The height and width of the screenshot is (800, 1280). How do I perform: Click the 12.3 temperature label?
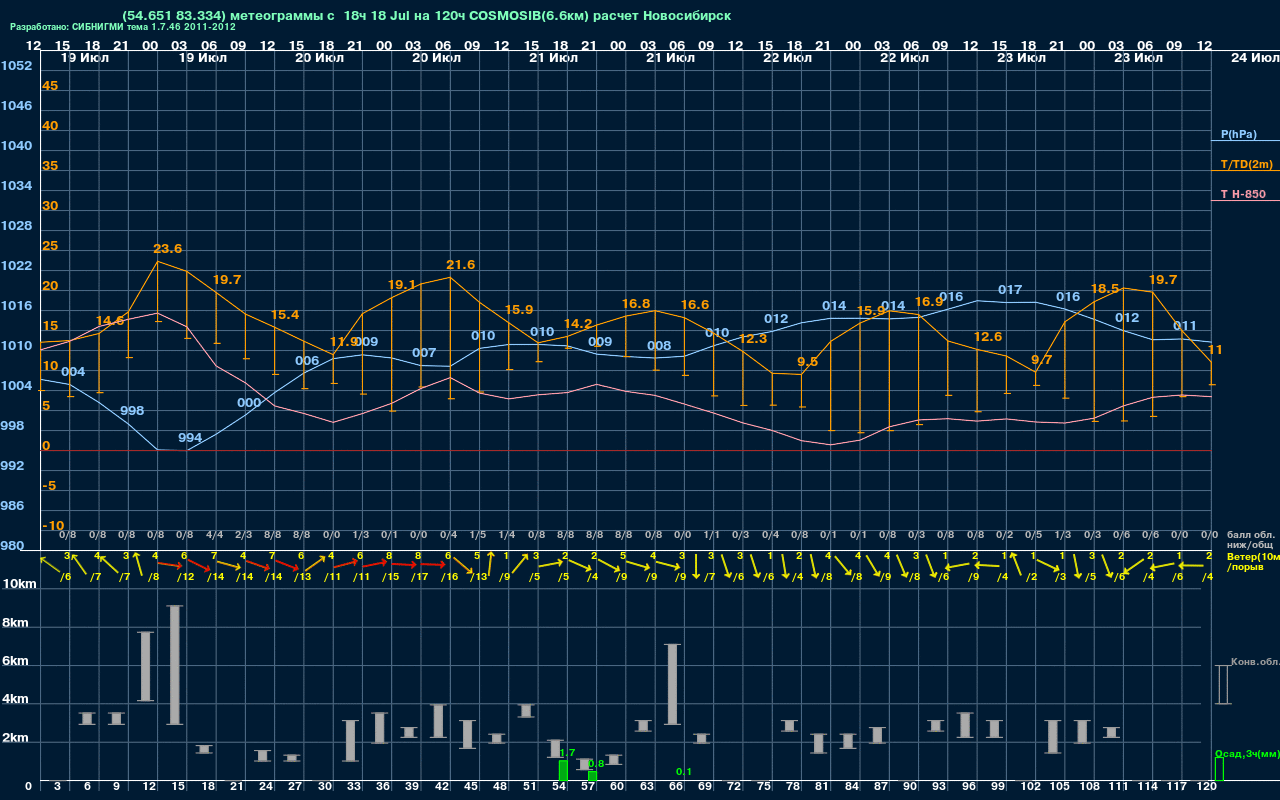(753, 339)
